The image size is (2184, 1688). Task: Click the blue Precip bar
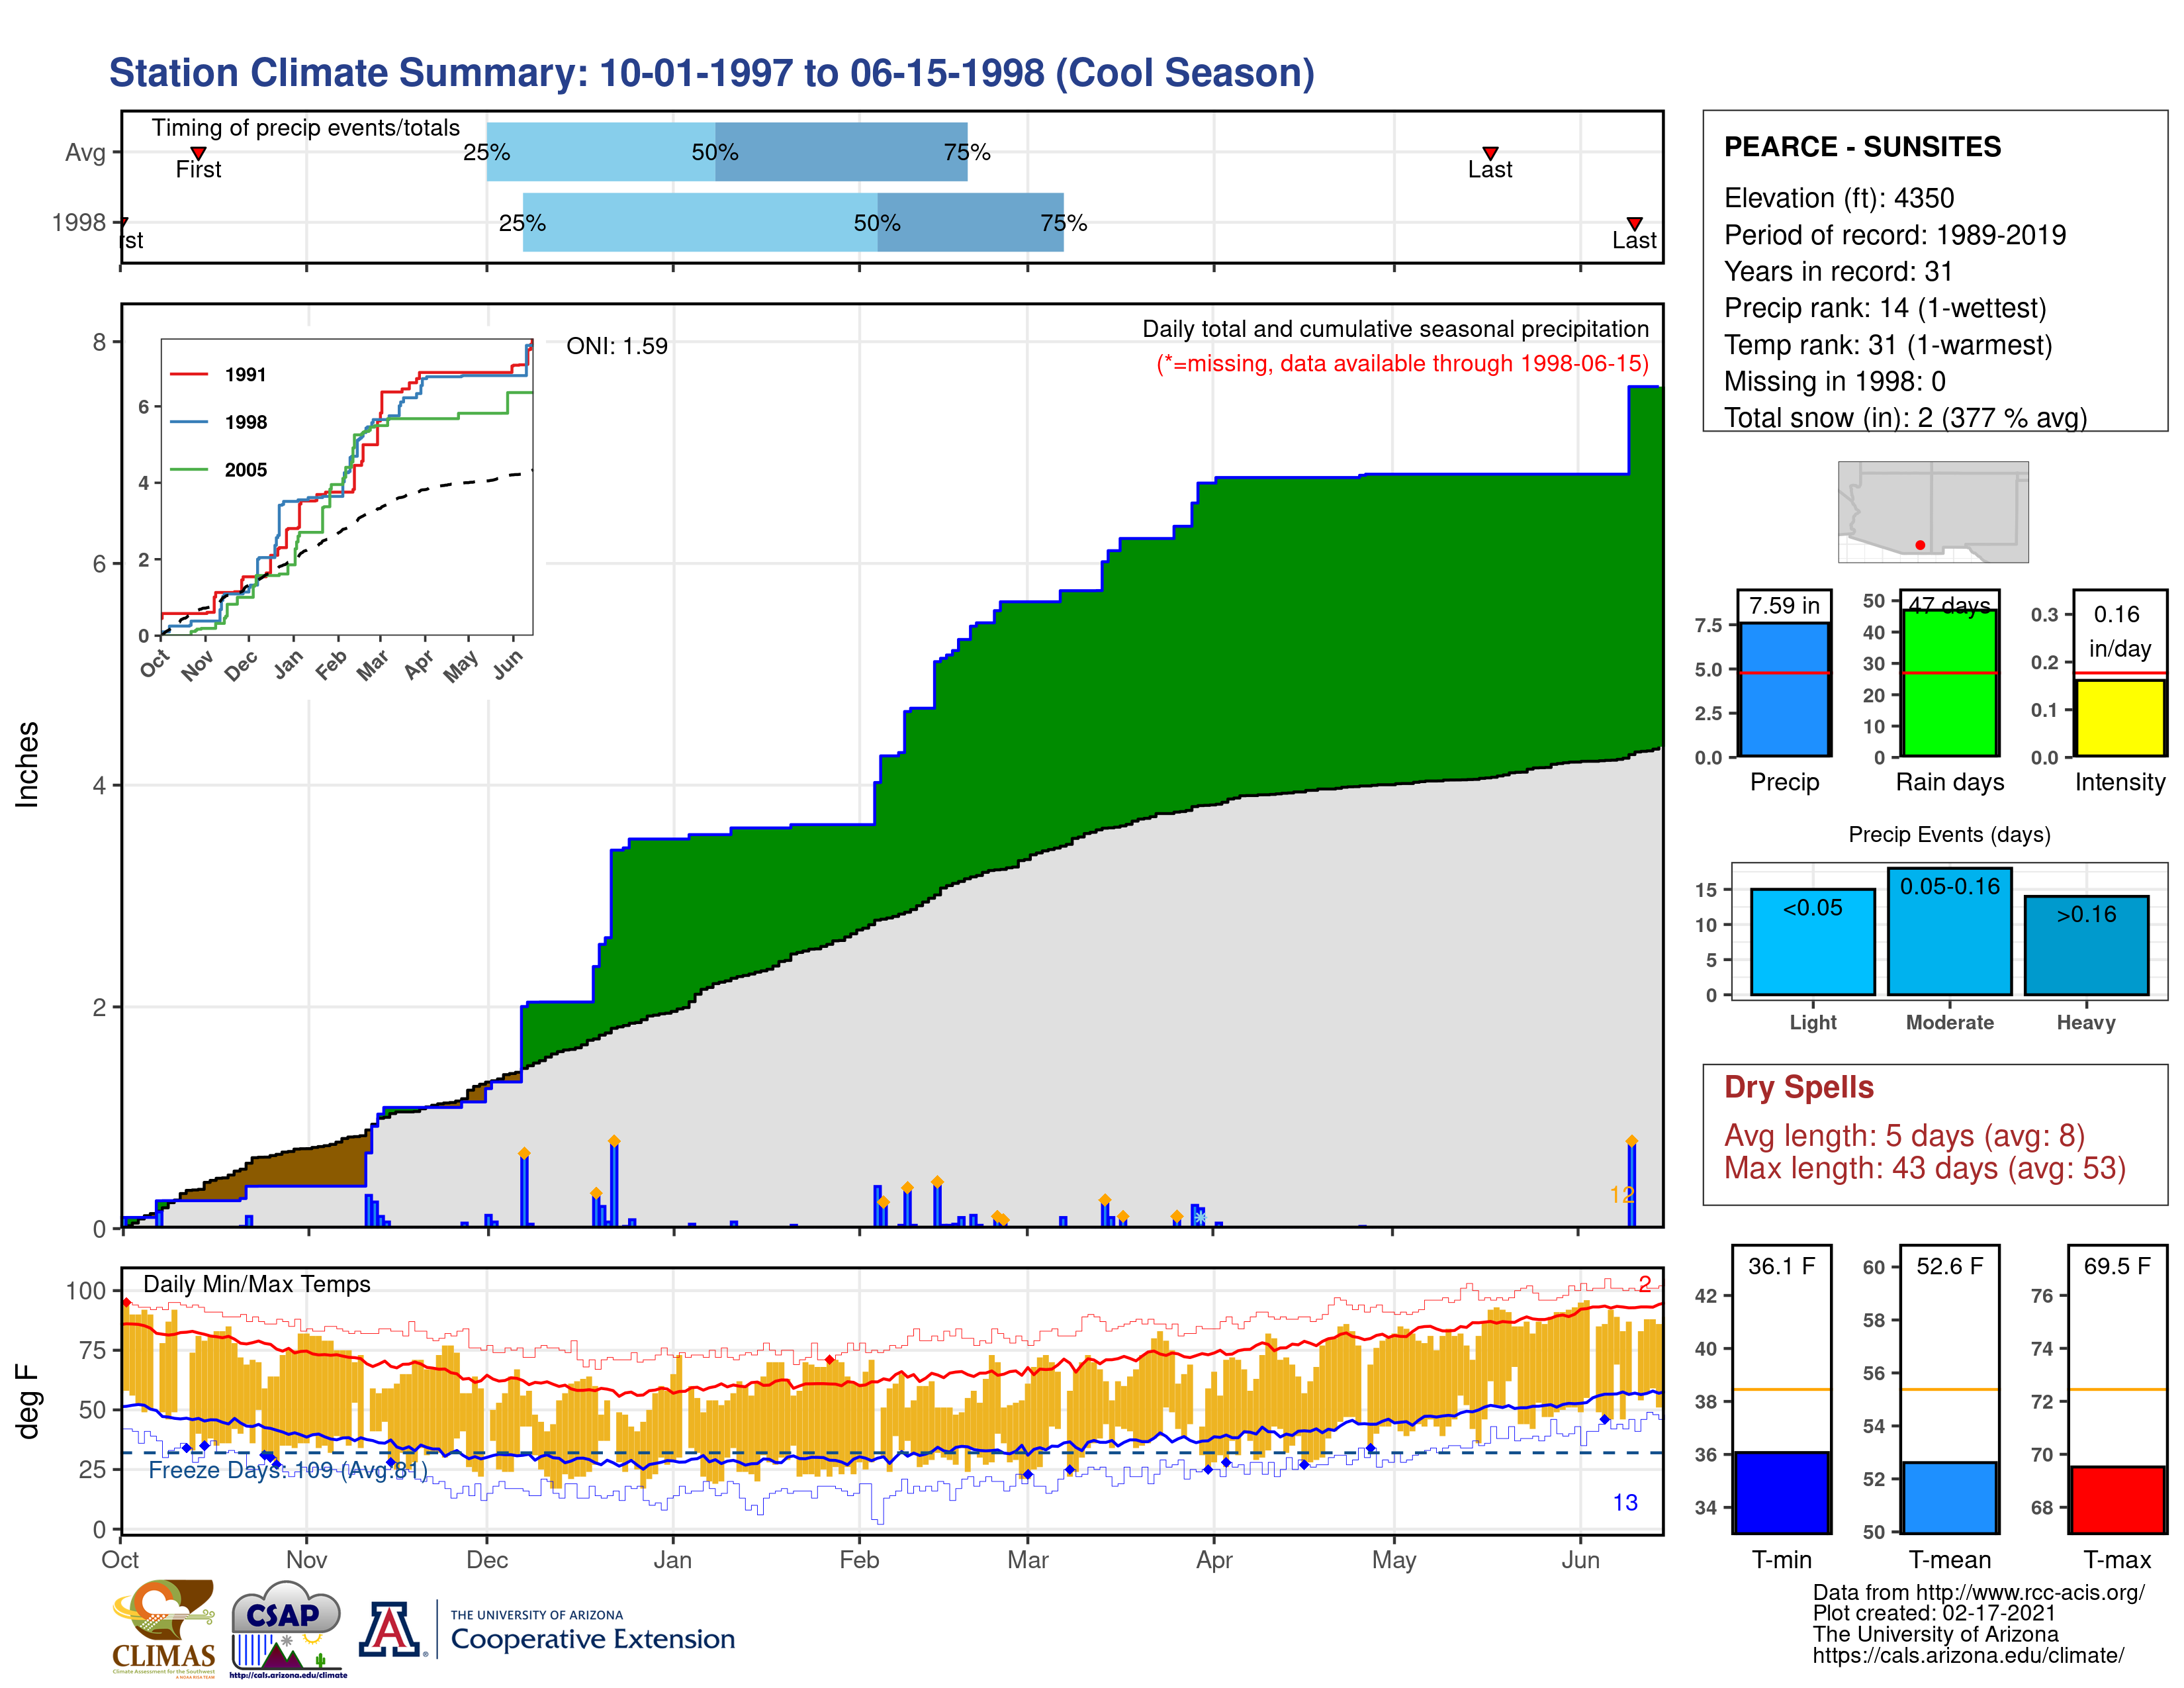click(1784, 689)
